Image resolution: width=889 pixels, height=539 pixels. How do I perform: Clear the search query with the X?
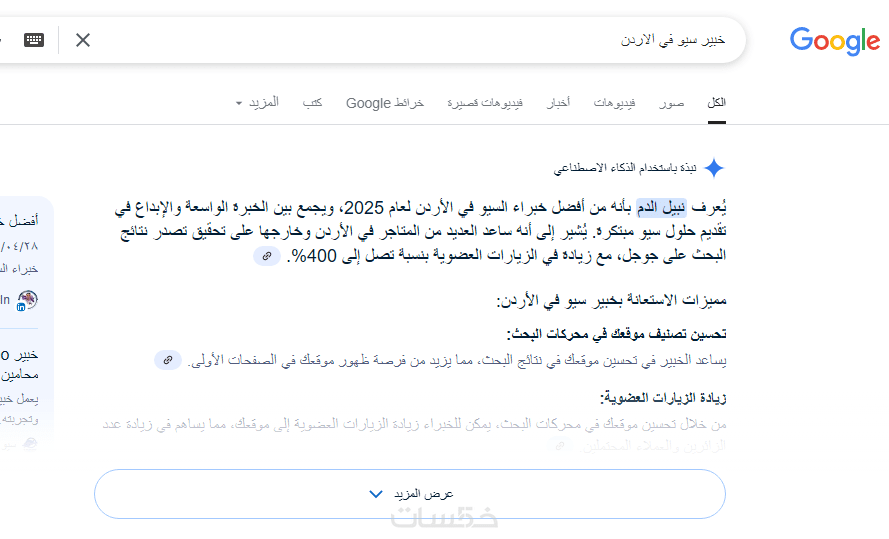click(83, 40)
